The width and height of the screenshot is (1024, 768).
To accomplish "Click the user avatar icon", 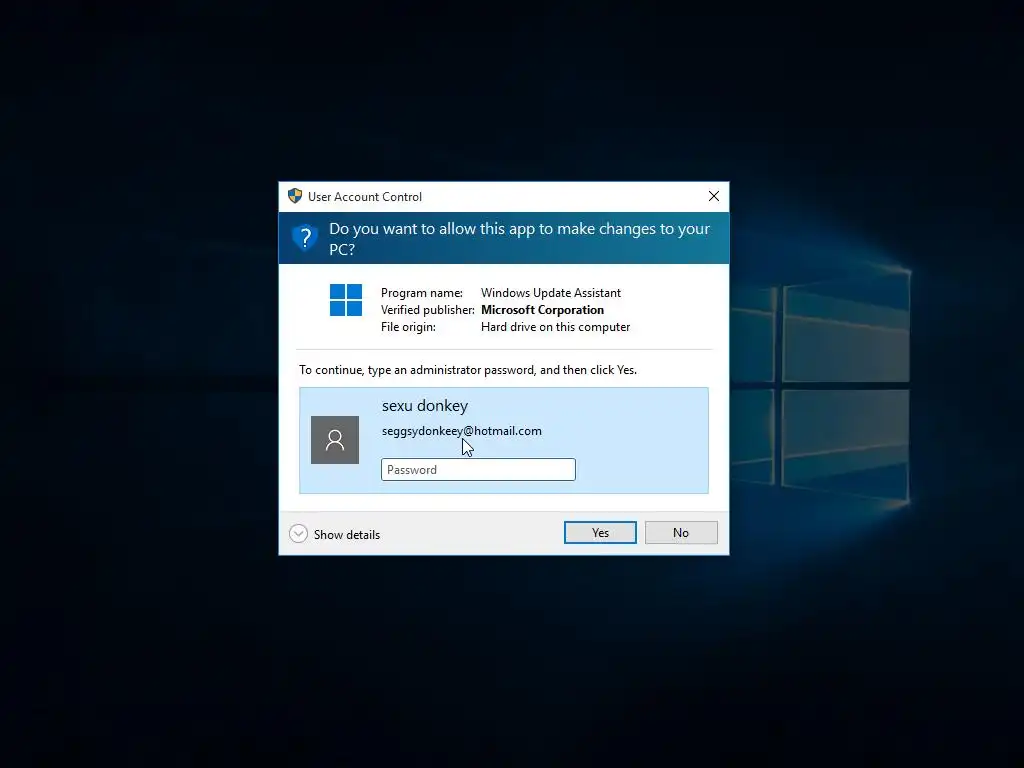I will [335, 440].
